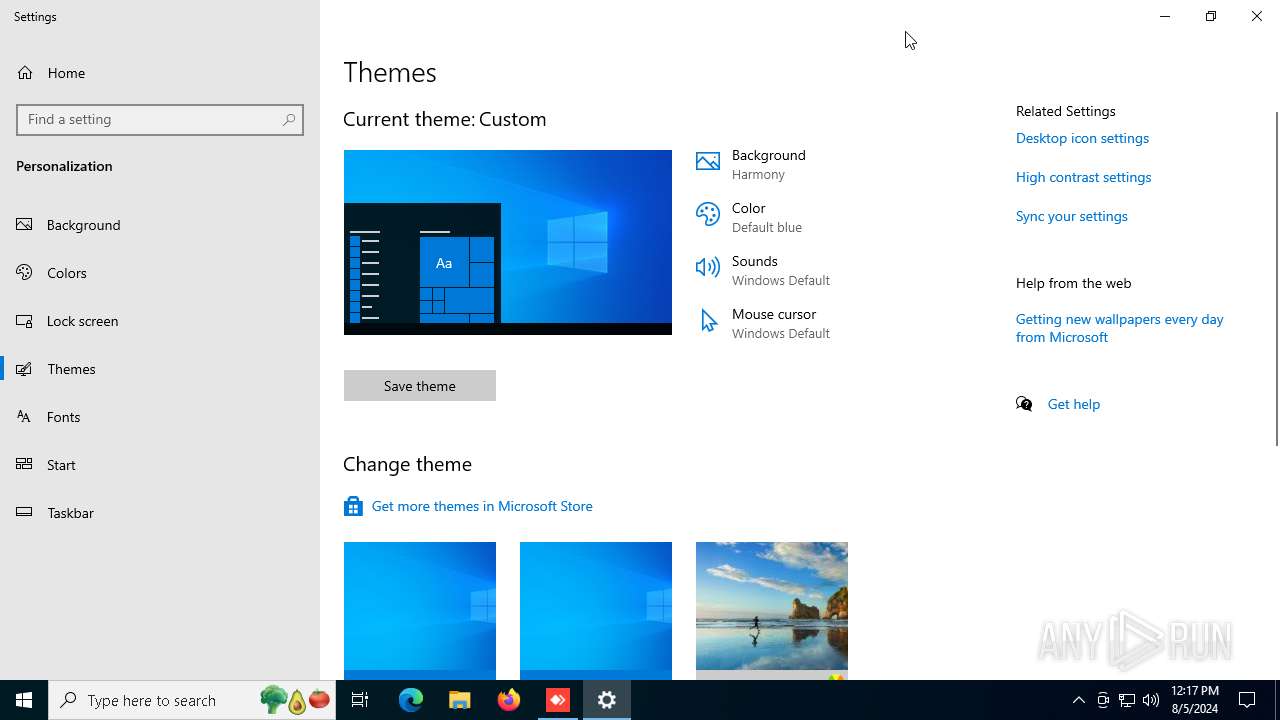Select the first blue Windows theme thumbnail
The image size is (1280, 720).
point(420,611)
